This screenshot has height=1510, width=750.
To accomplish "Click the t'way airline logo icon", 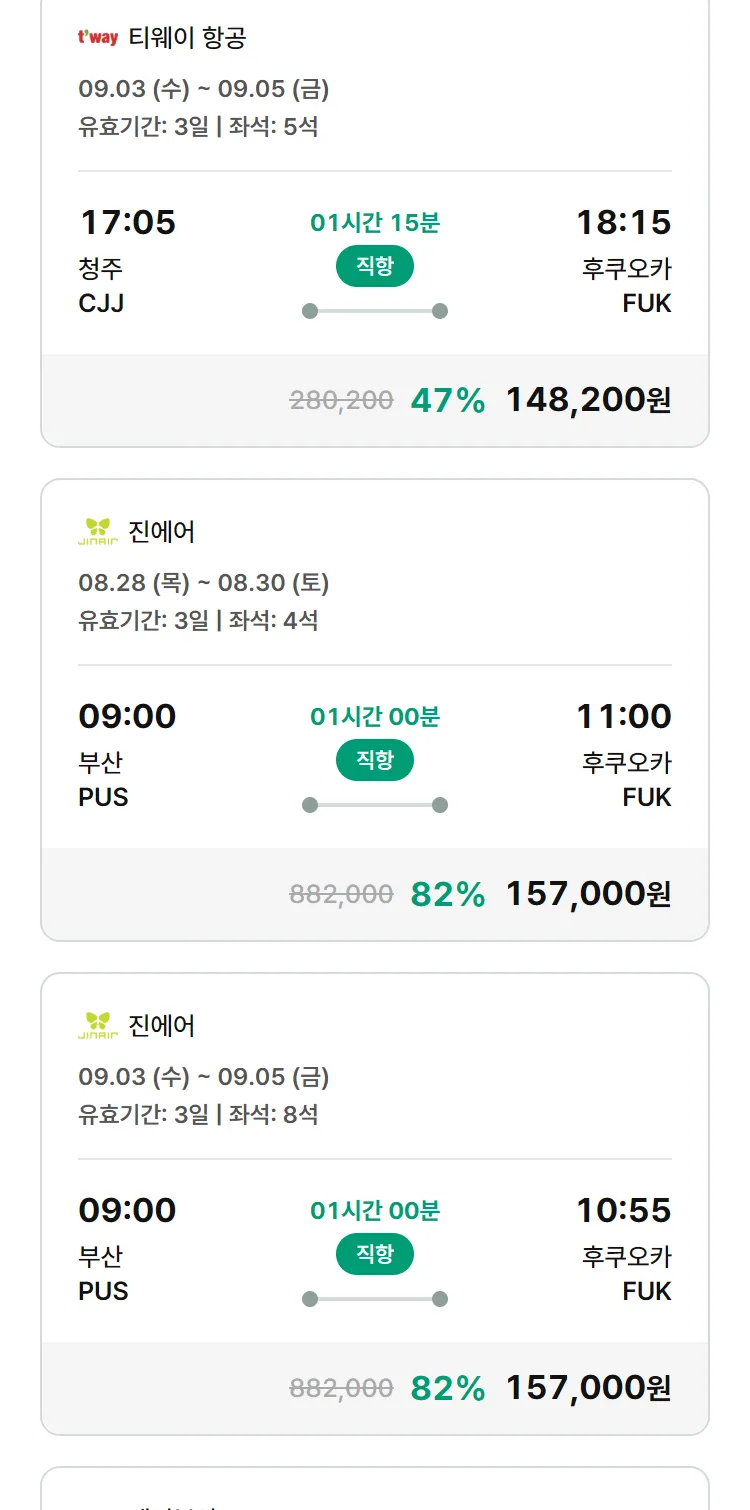I will [x=98, y=38].
